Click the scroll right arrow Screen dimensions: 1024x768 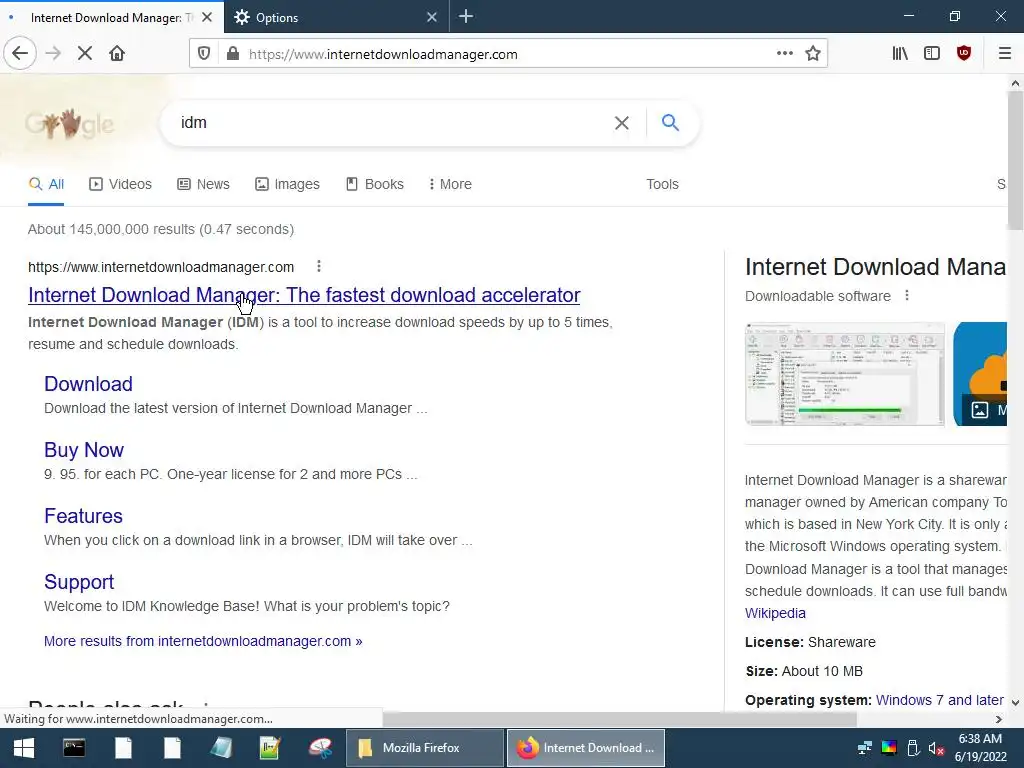tap(999, 719)
